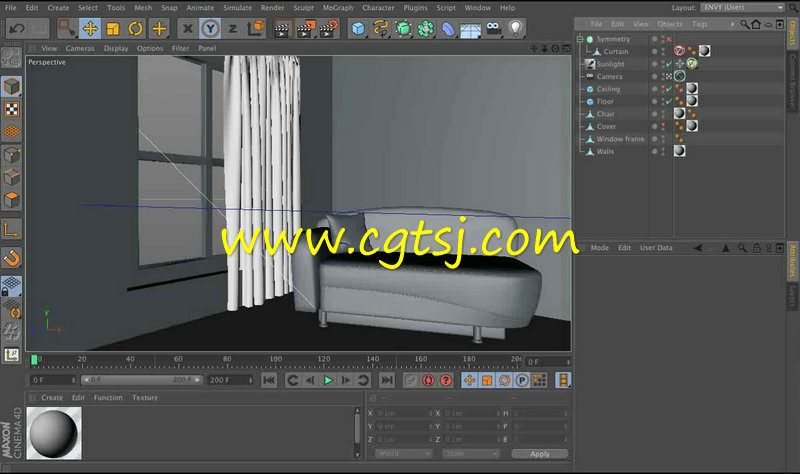Viewport: 800px width, 474px height.
Task: Open the Layout ENVY (User) dropdown
Action: pos(742,7)
